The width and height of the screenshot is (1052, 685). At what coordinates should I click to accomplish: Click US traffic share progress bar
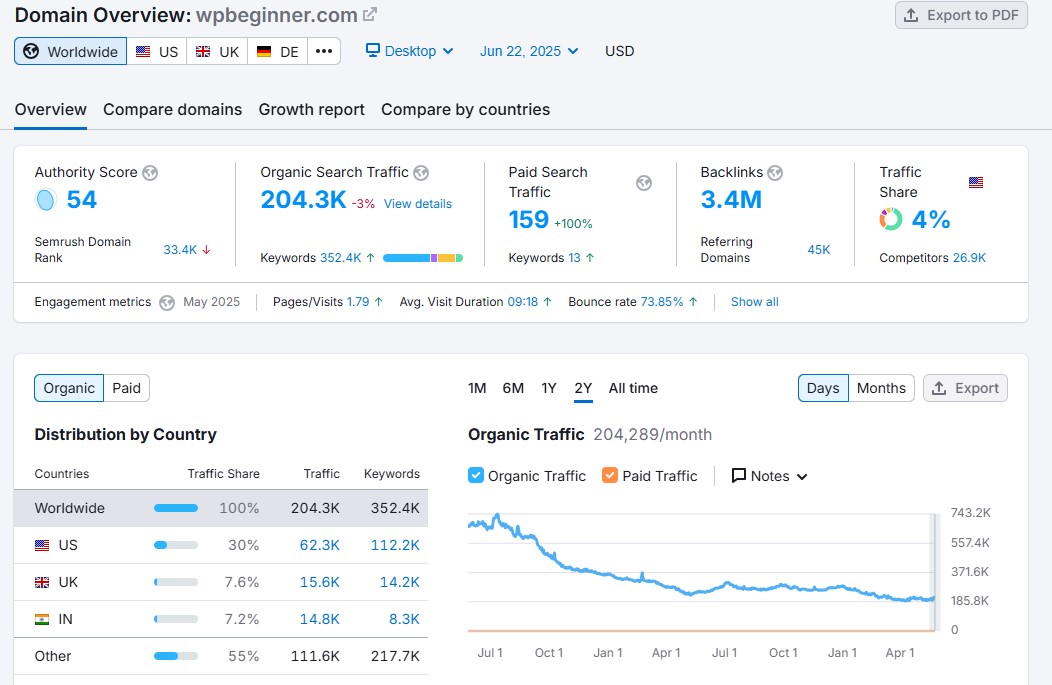click(176, 545)
